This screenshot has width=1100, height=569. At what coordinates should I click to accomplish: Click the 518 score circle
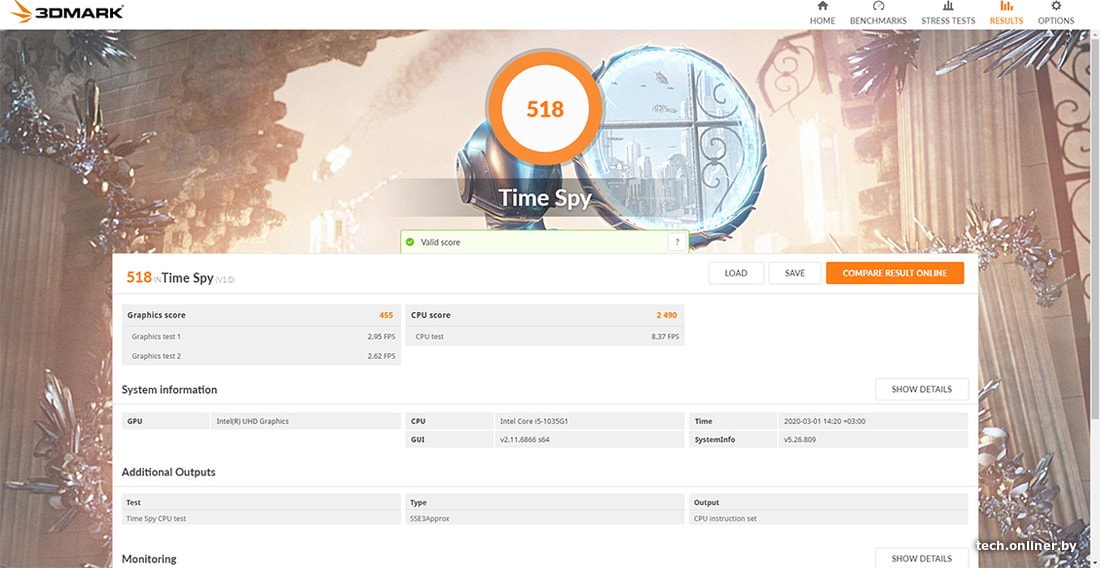click(545, 109)
